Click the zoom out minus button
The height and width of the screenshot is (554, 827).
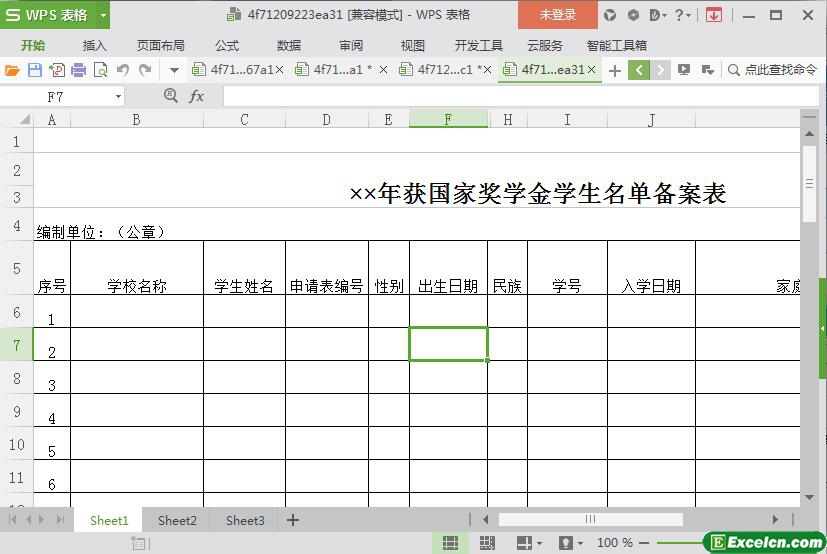644,542
